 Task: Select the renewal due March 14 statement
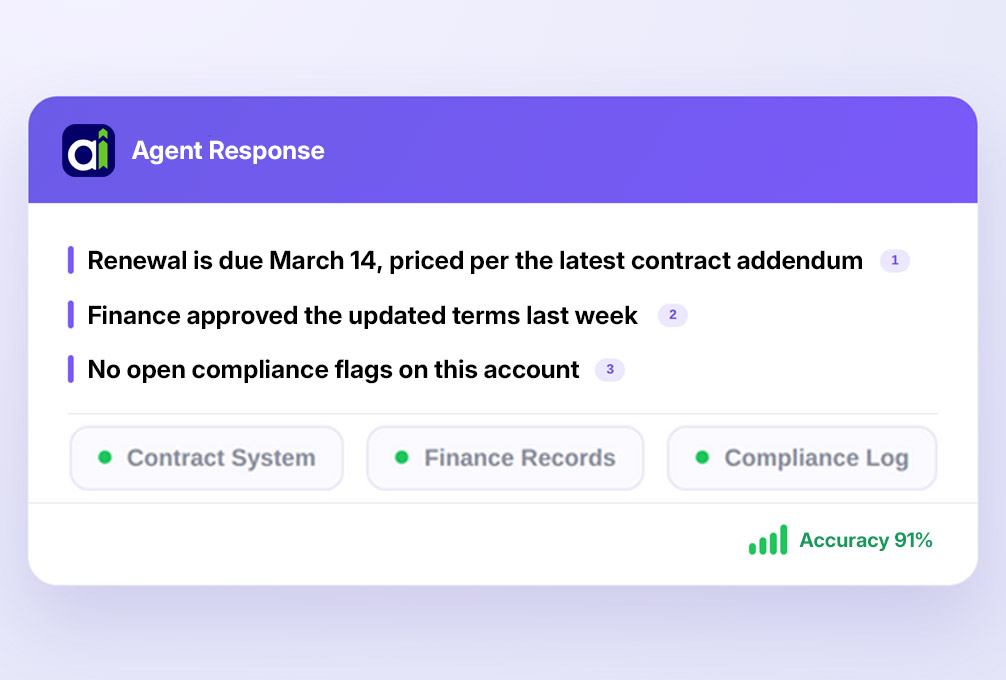point(475,260)
